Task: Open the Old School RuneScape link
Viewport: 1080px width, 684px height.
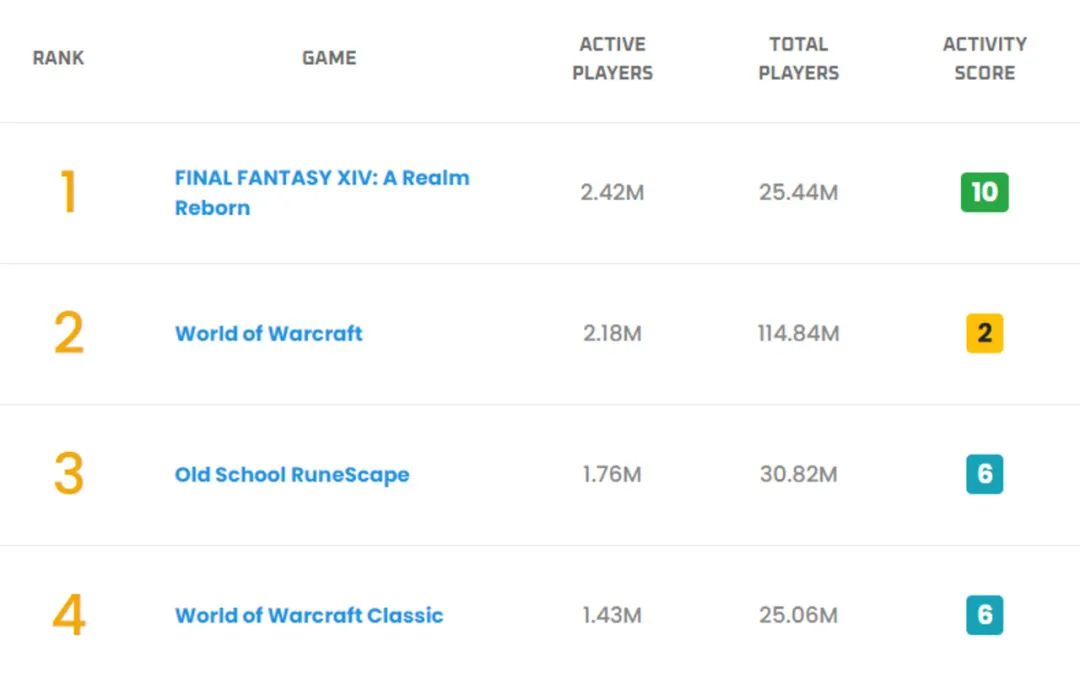Action: click(x=292, y=475)
